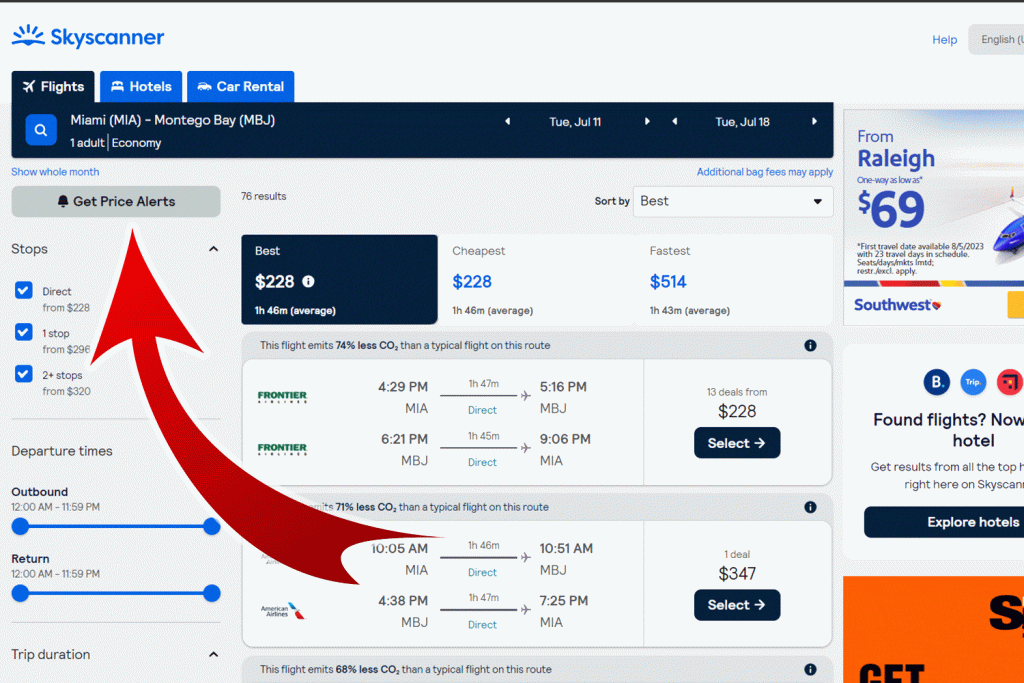Switch to the Hotels tab
Screen dimensions: 1024x683
(x=141, y=87)
